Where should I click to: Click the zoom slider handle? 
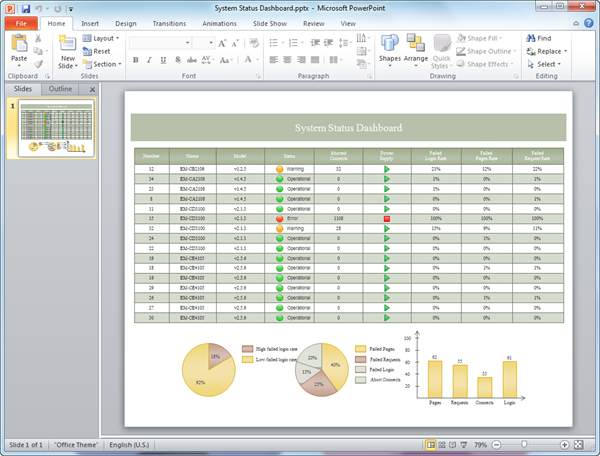[x=522, y=444]
